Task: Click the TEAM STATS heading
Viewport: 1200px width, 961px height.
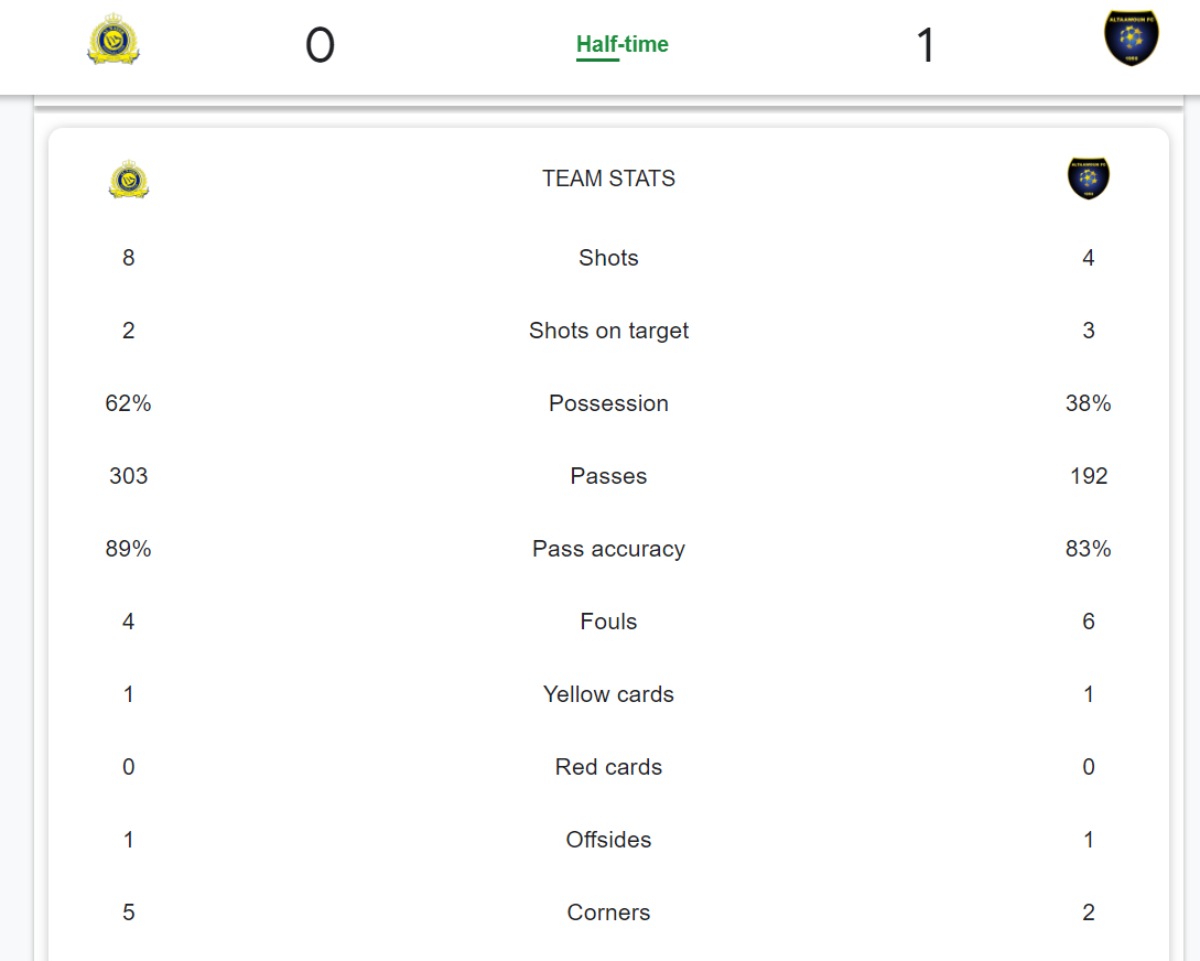Action: click(608, 179)
